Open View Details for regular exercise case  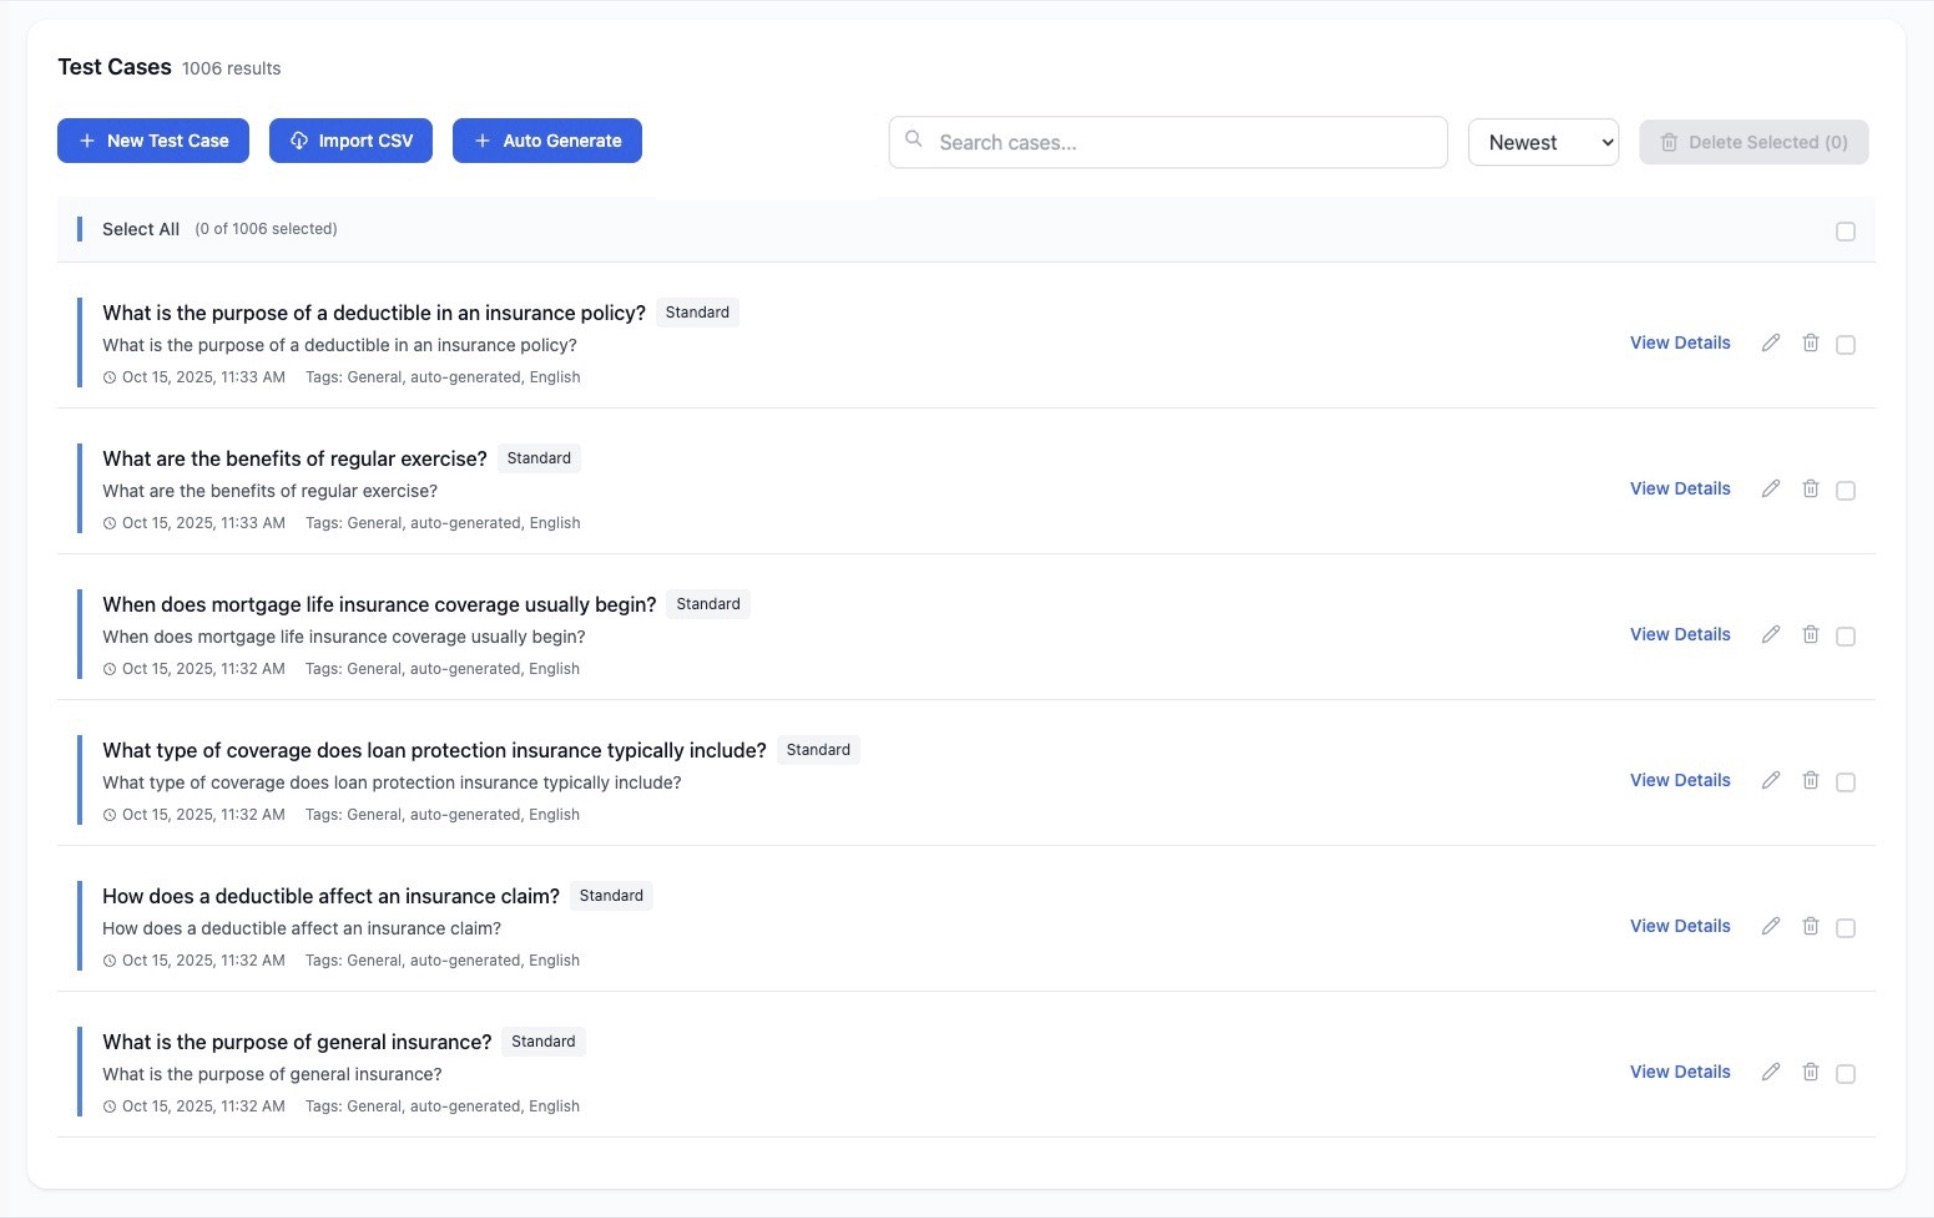click(1679, 488)
